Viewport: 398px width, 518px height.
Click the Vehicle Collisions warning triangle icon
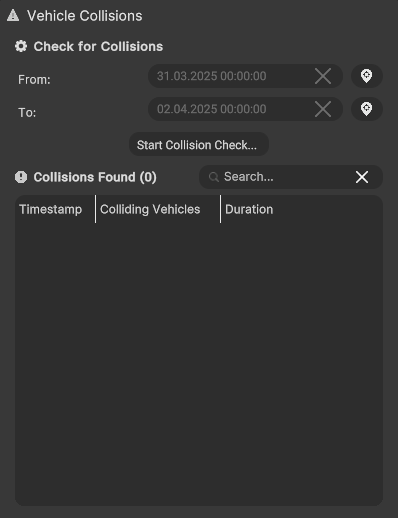[13, 16]
